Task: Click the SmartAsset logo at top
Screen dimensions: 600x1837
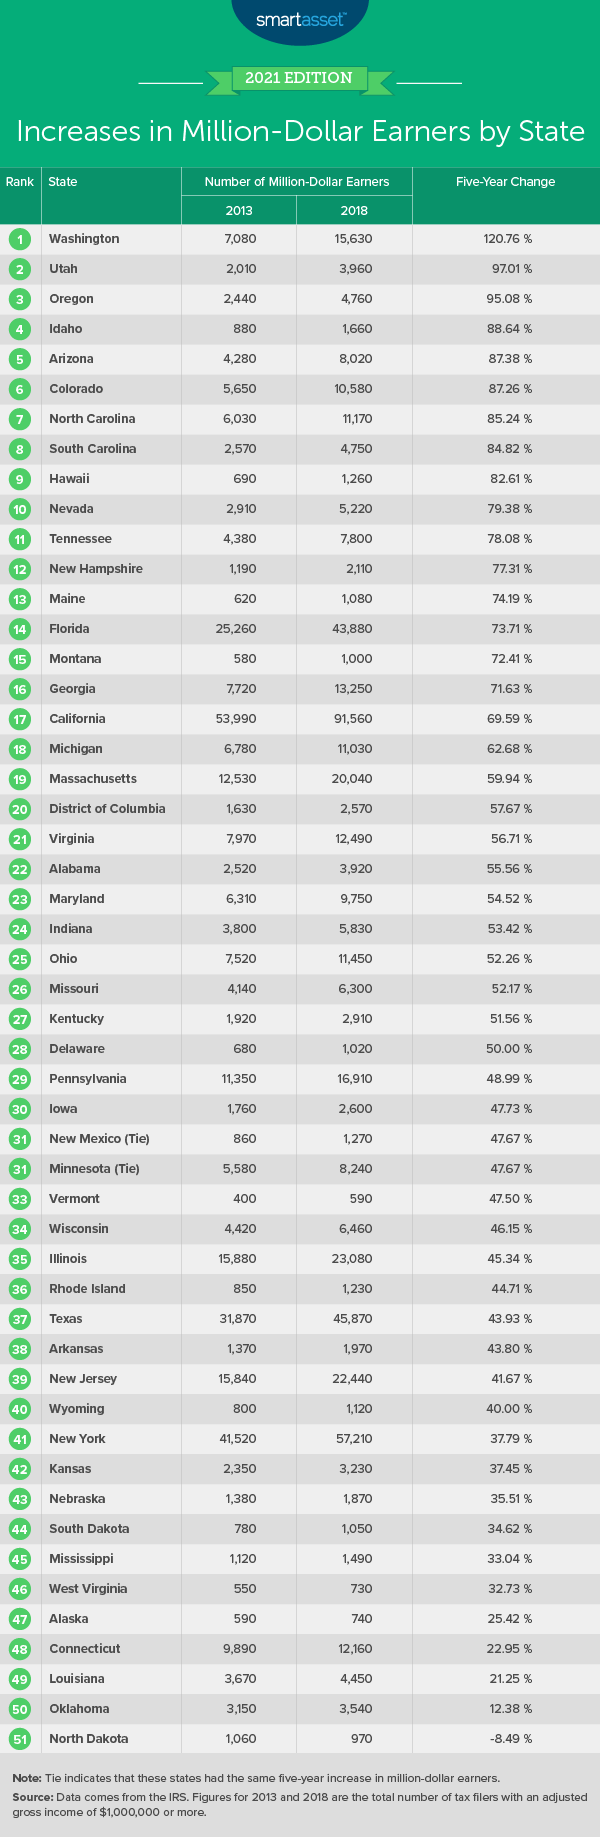Action: (299, 18)
